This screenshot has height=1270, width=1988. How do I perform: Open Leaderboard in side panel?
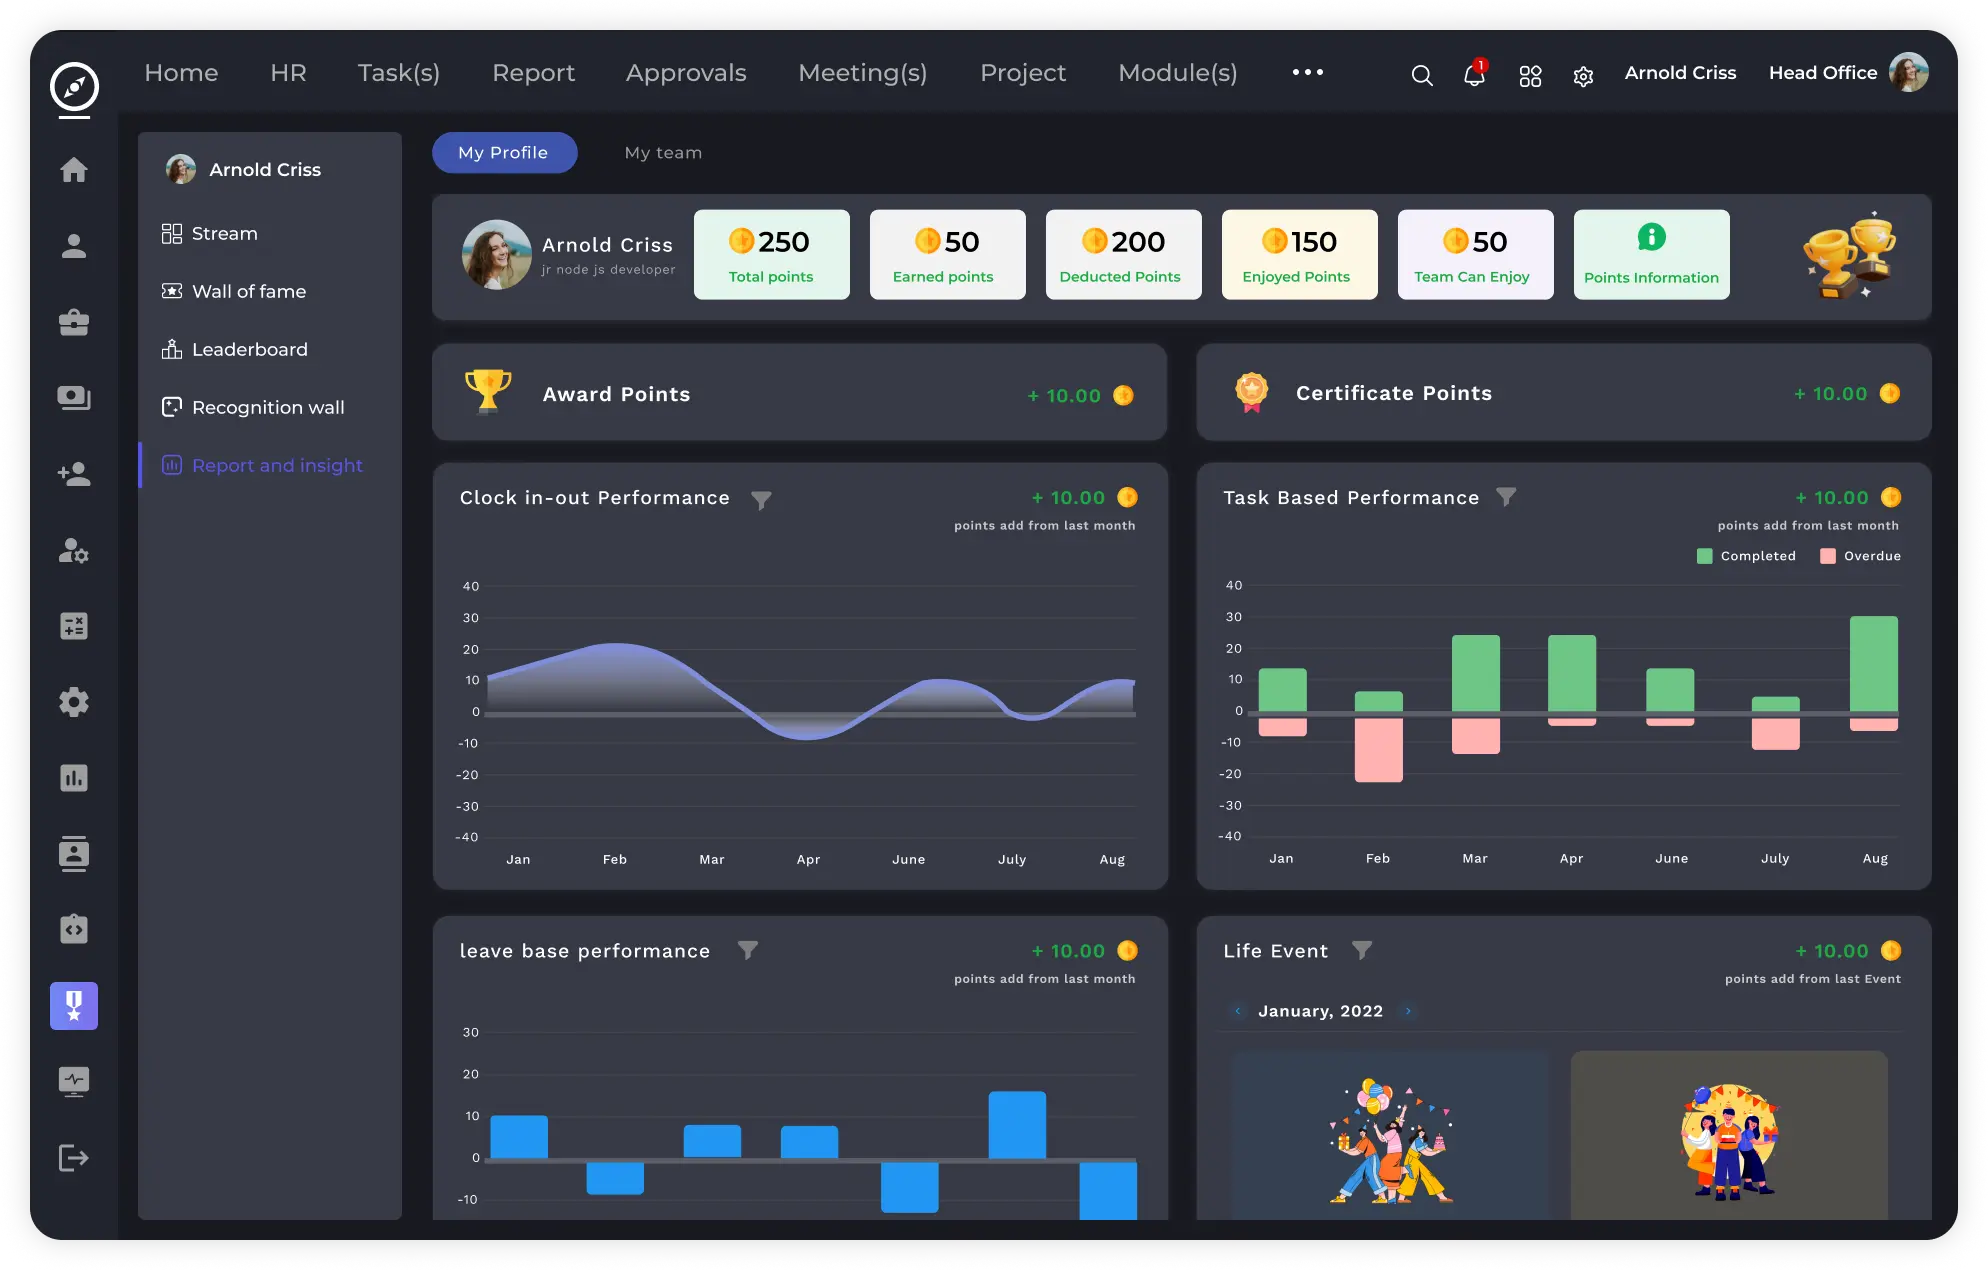(x=249, y=349)
